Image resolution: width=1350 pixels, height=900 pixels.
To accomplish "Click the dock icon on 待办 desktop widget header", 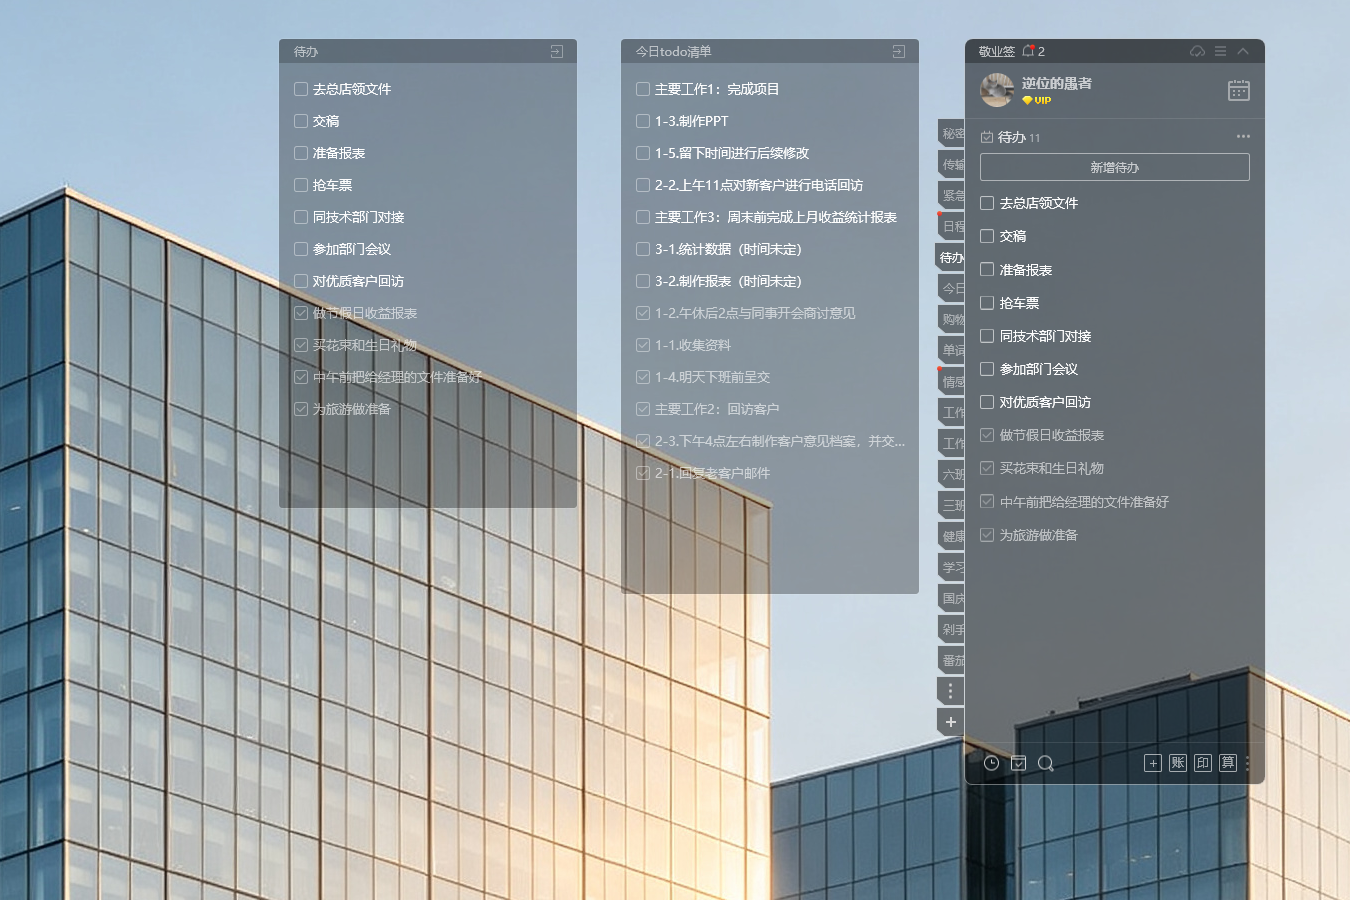I will click(x=557, y=51).
